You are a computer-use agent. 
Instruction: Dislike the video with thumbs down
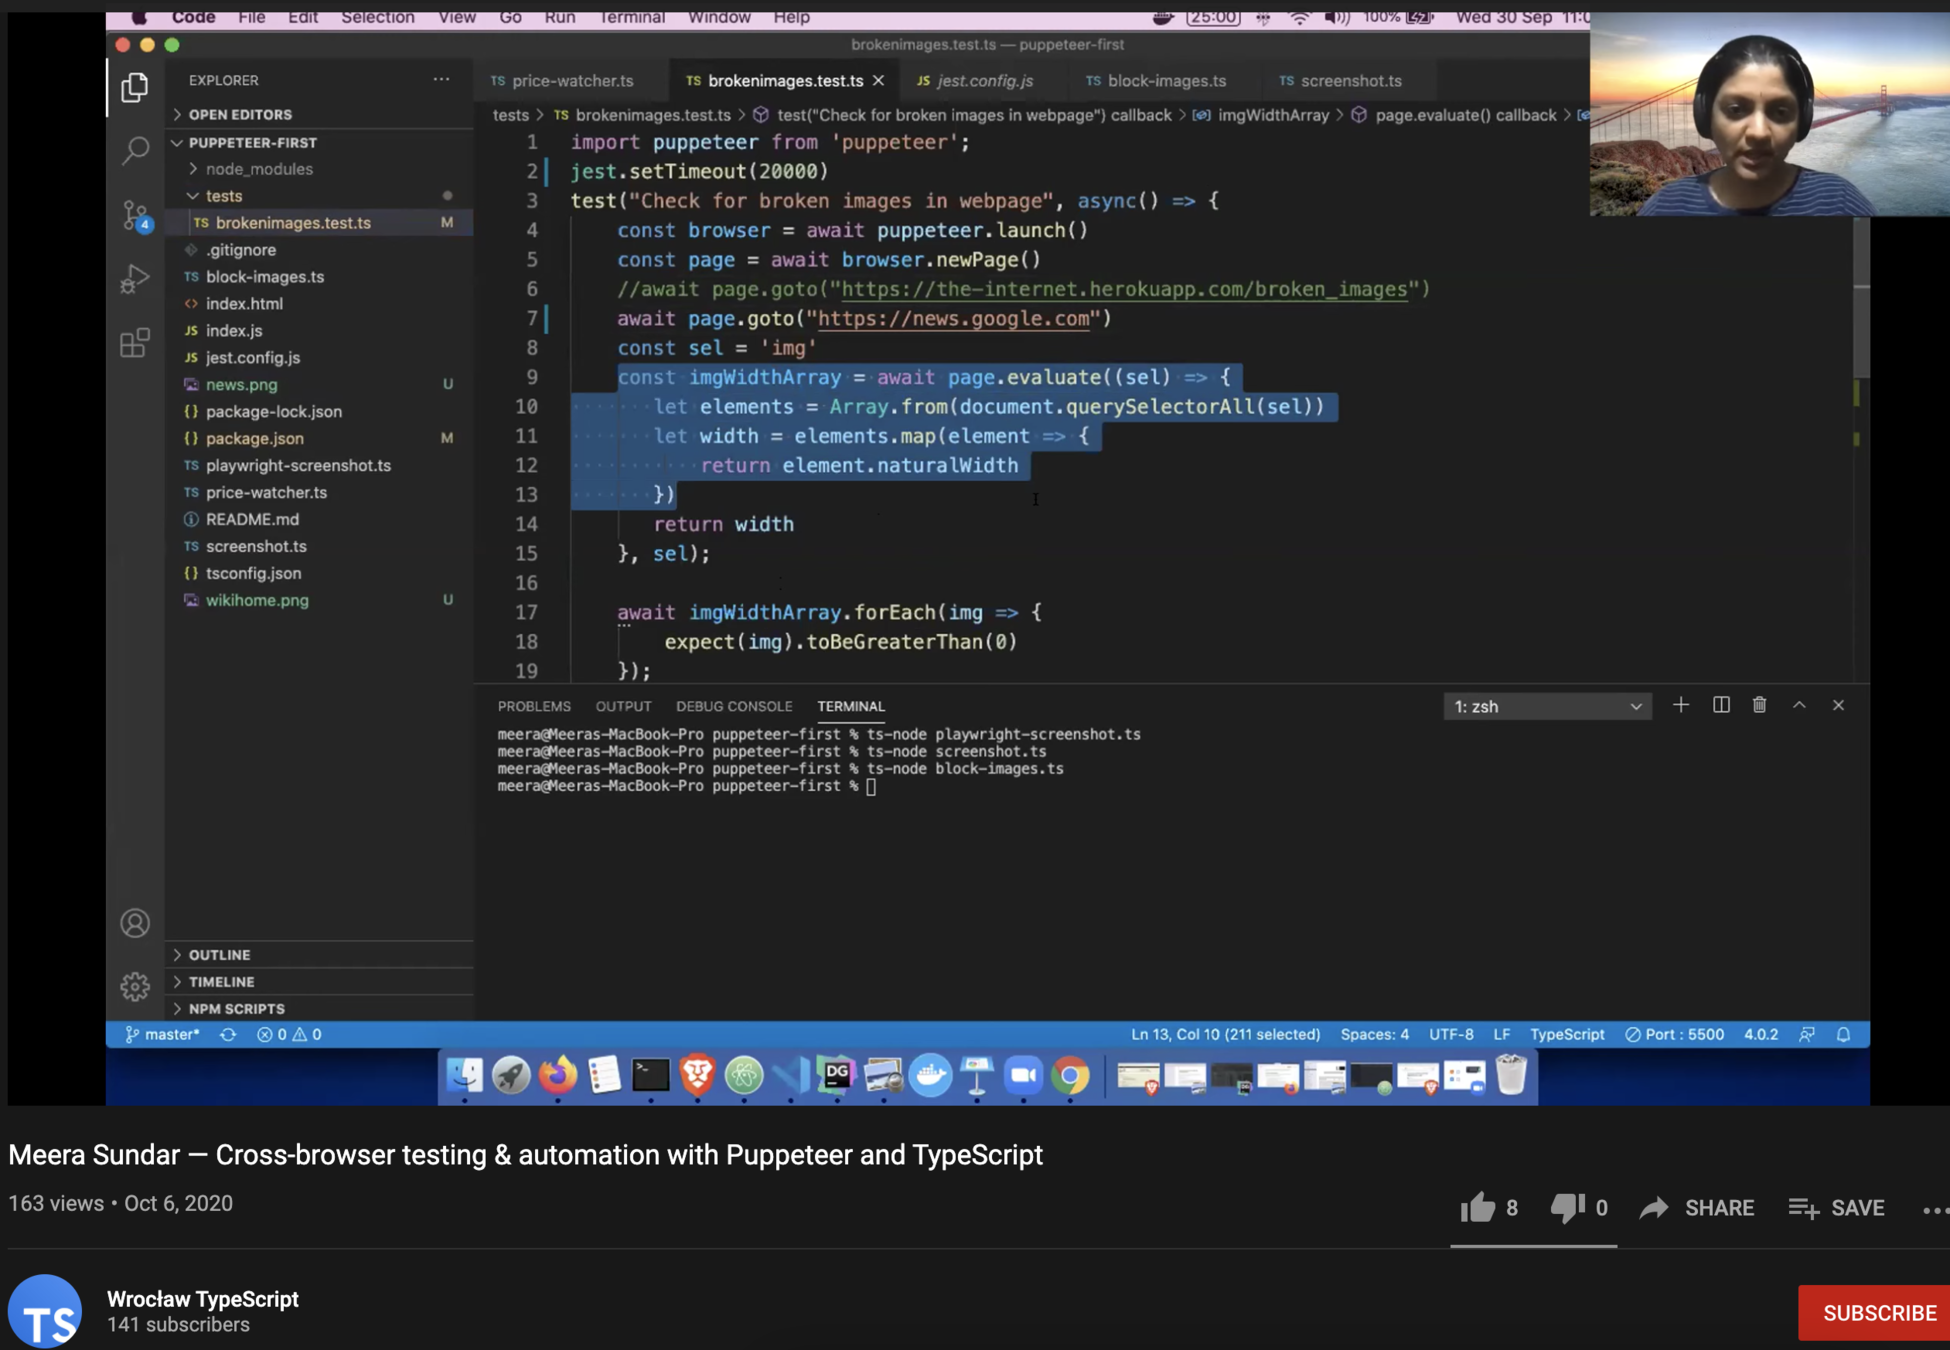pos(1567,1208)
